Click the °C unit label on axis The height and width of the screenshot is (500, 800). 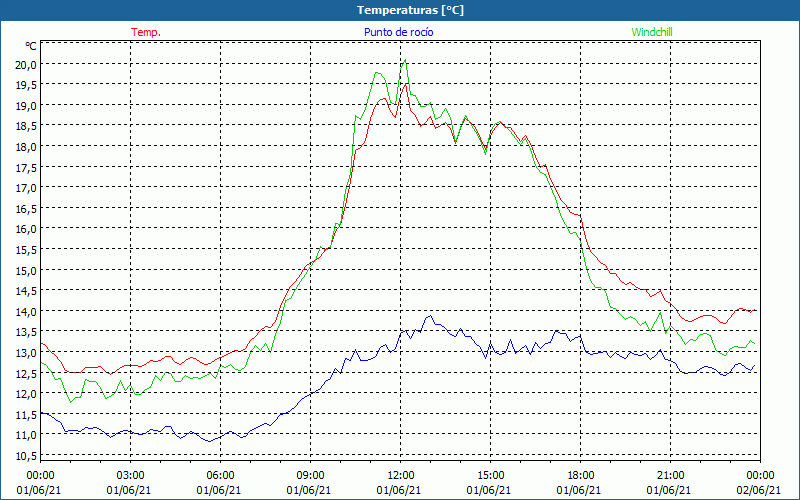point(31,46)
